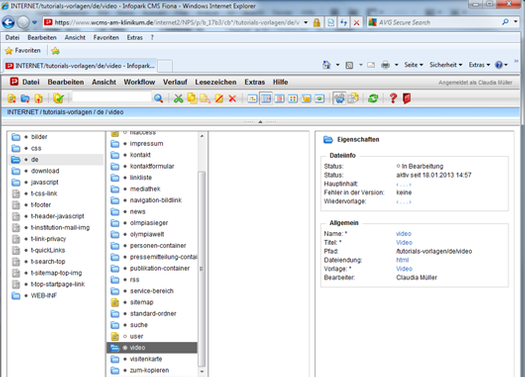This screenshot has width=525, height=377.
Task: Click the red question mark help icon
Action: (393, 98)
